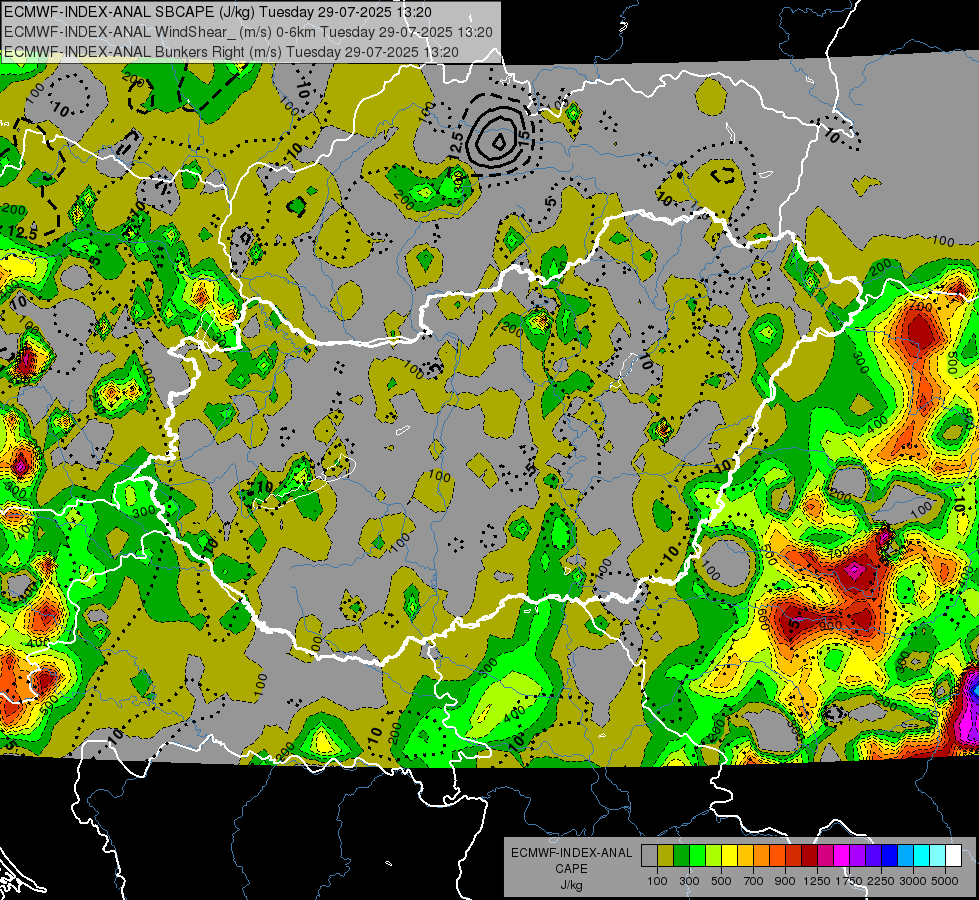Click the 1250 tick label on legend
979x900 pixels.
point(817,881)
